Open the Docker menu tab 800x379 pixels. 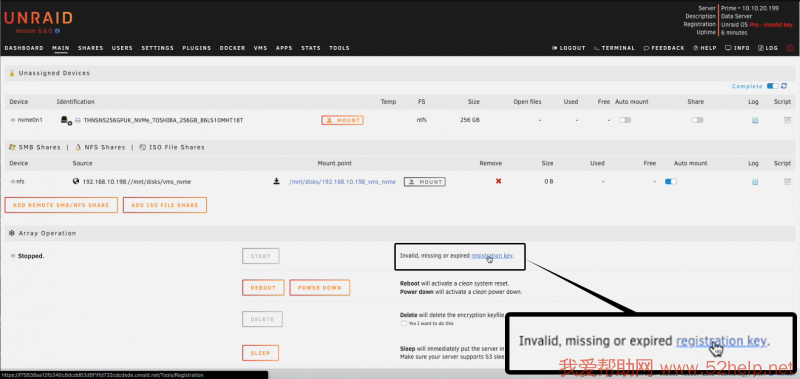tap(233, 48)
